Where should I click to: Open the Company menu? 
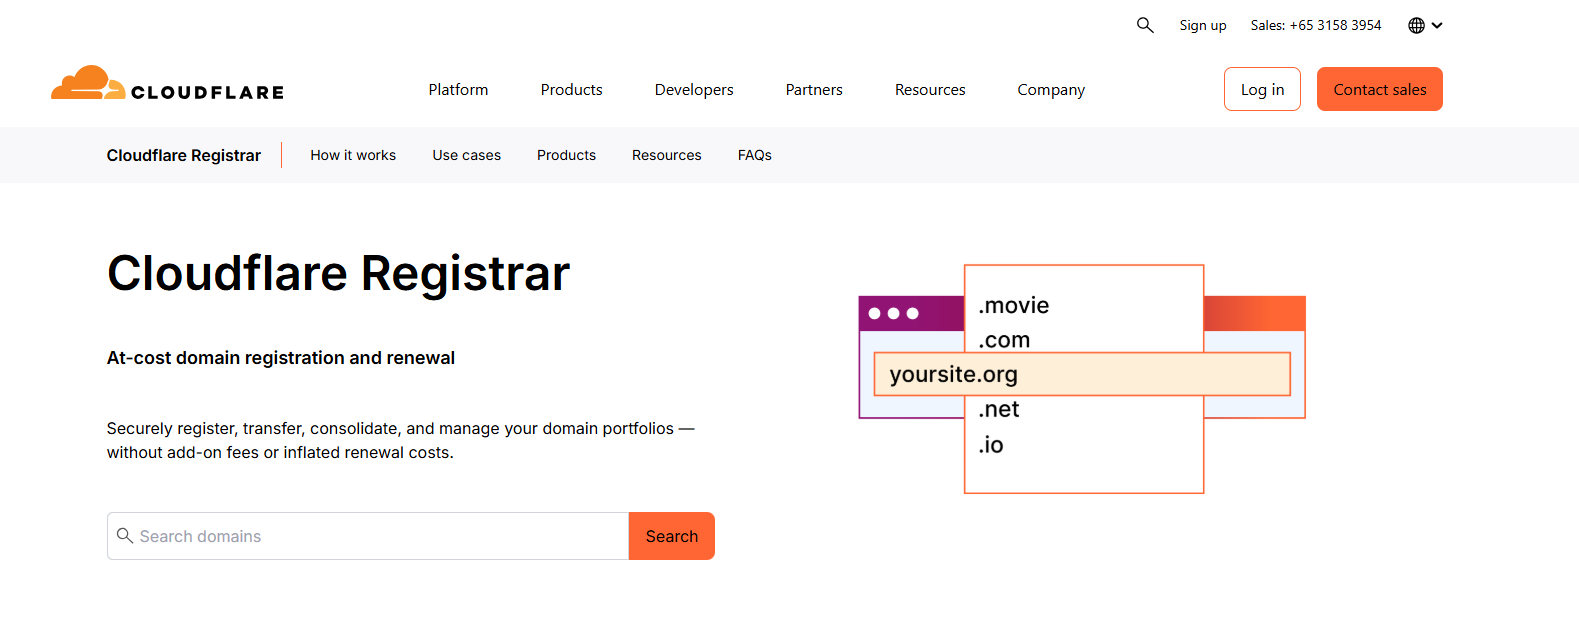(1051, 90)
